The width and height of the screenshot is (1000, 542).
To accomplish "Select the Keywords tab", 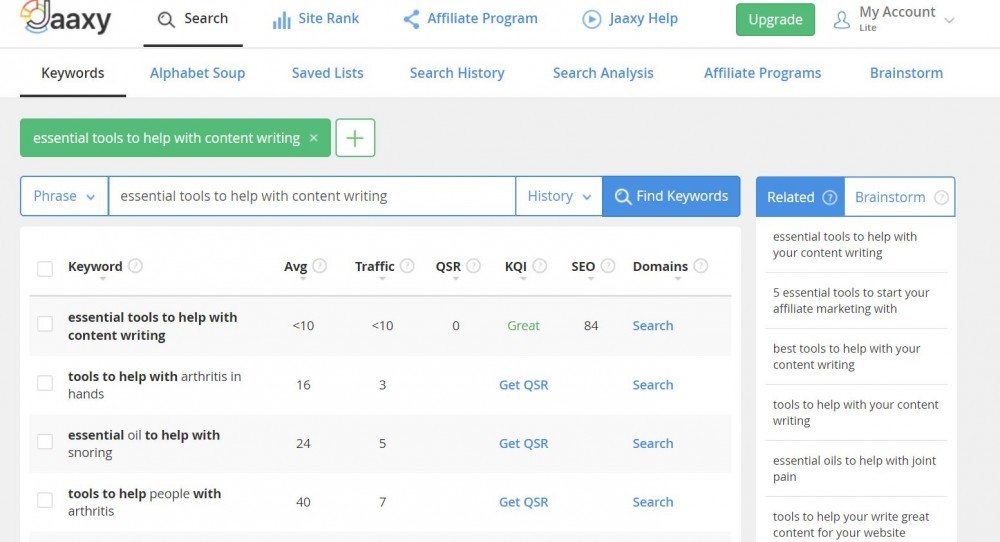I will tap(73, 73).
